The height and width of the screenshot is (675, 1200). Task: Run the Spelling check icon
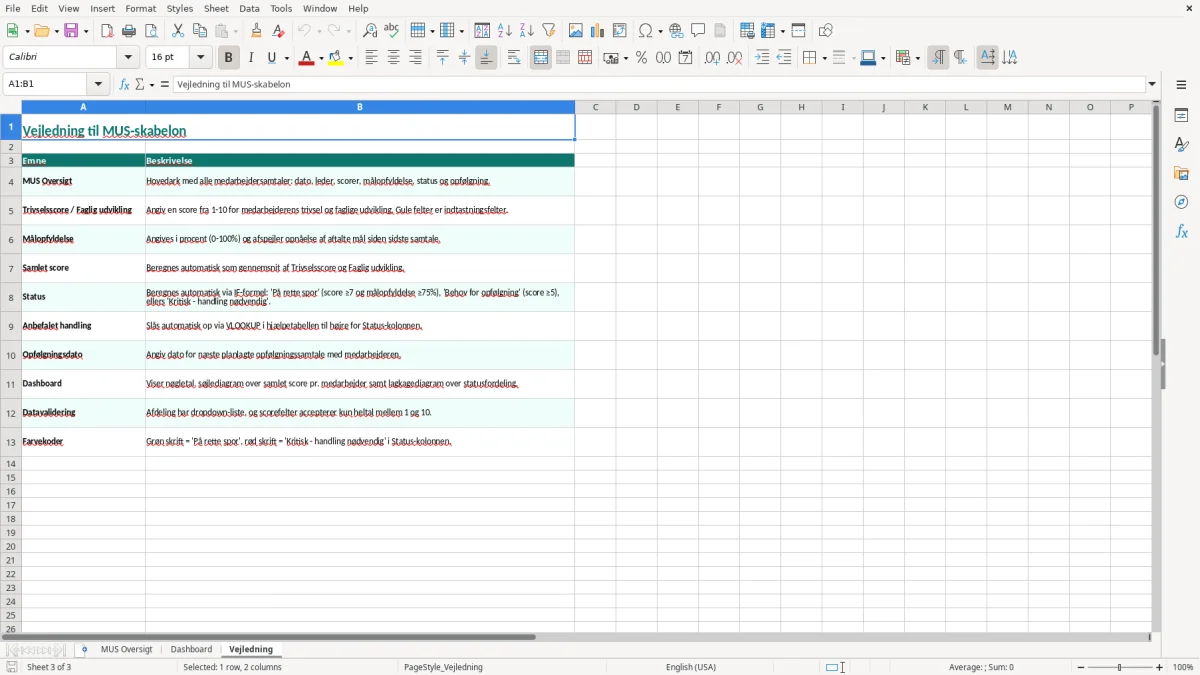tap(392, 31)
